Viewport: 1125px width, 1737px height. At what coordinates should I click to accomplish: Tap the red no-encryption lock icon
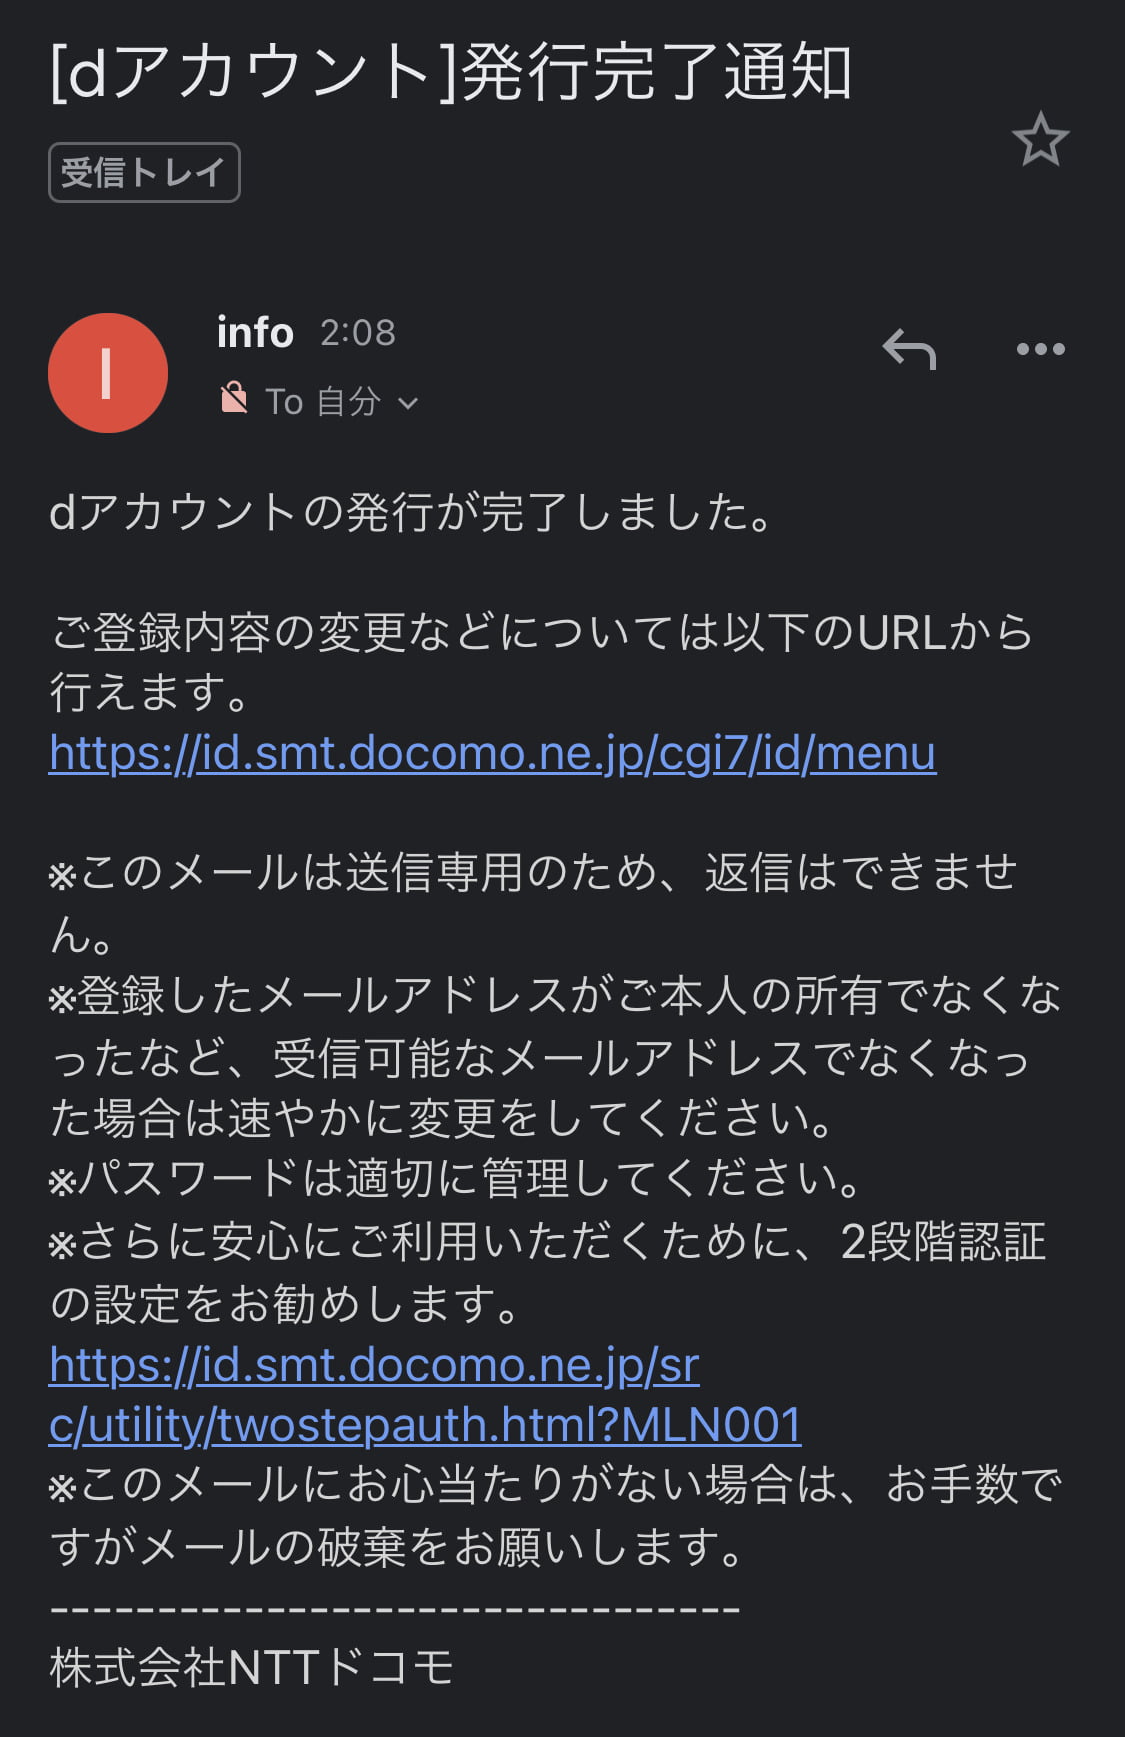[x=234, y=398]
